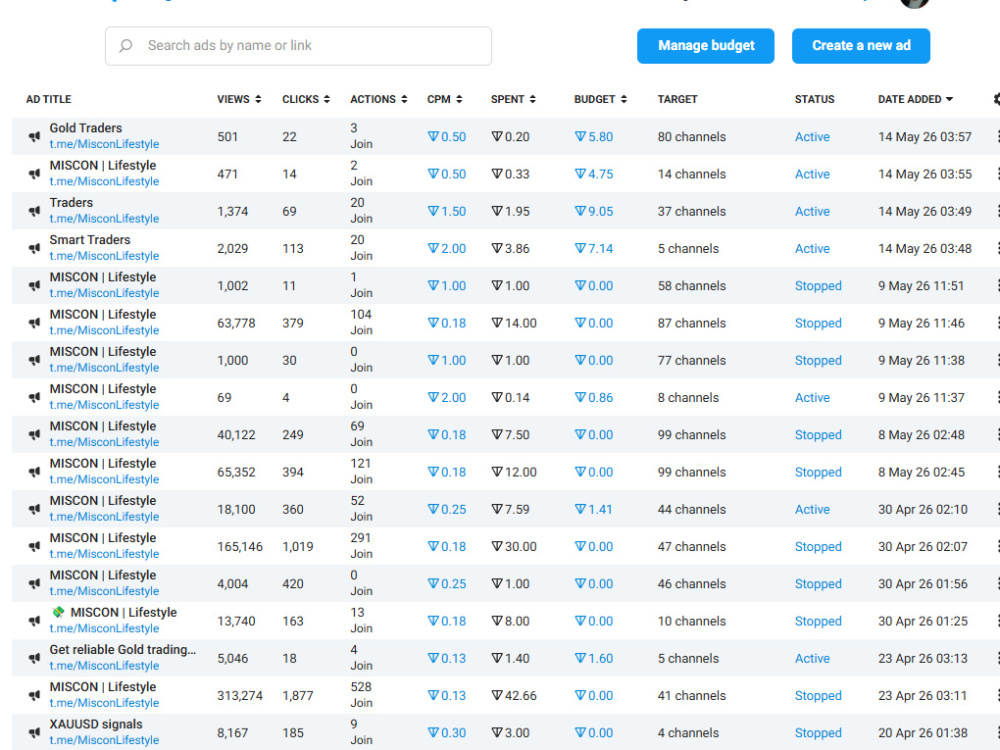Open the XAUUSD signals ad title
Image resolution: width=1000 pixels, height=750 pixels.
pos(96,724)
